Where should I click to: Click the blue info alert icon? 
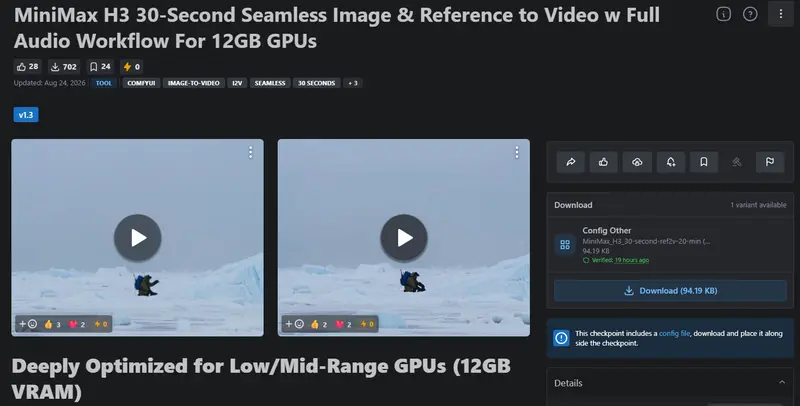click(561, 338)
